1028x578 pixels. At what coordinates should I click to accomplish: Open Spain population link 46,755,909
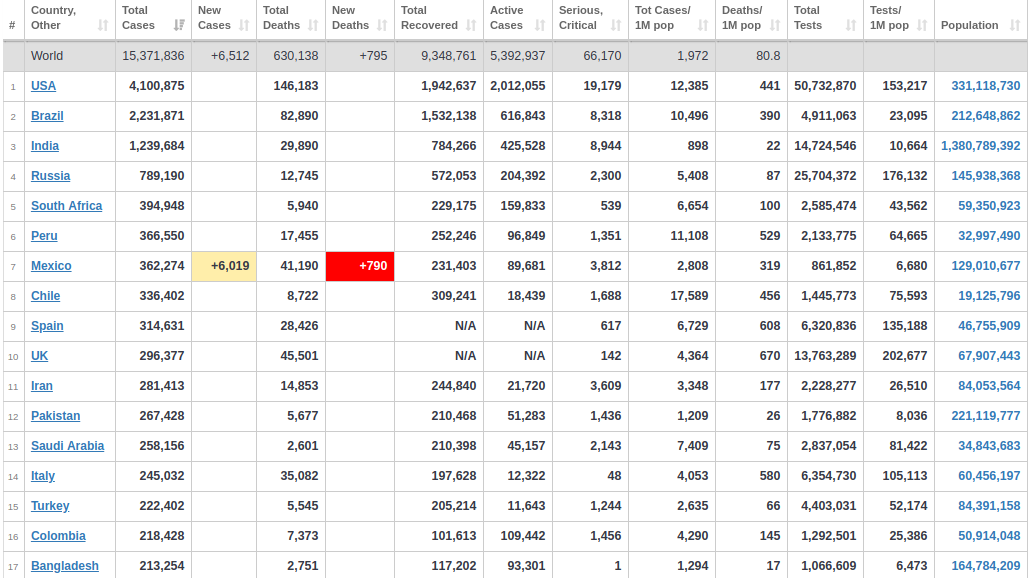(x=989, y=326)
